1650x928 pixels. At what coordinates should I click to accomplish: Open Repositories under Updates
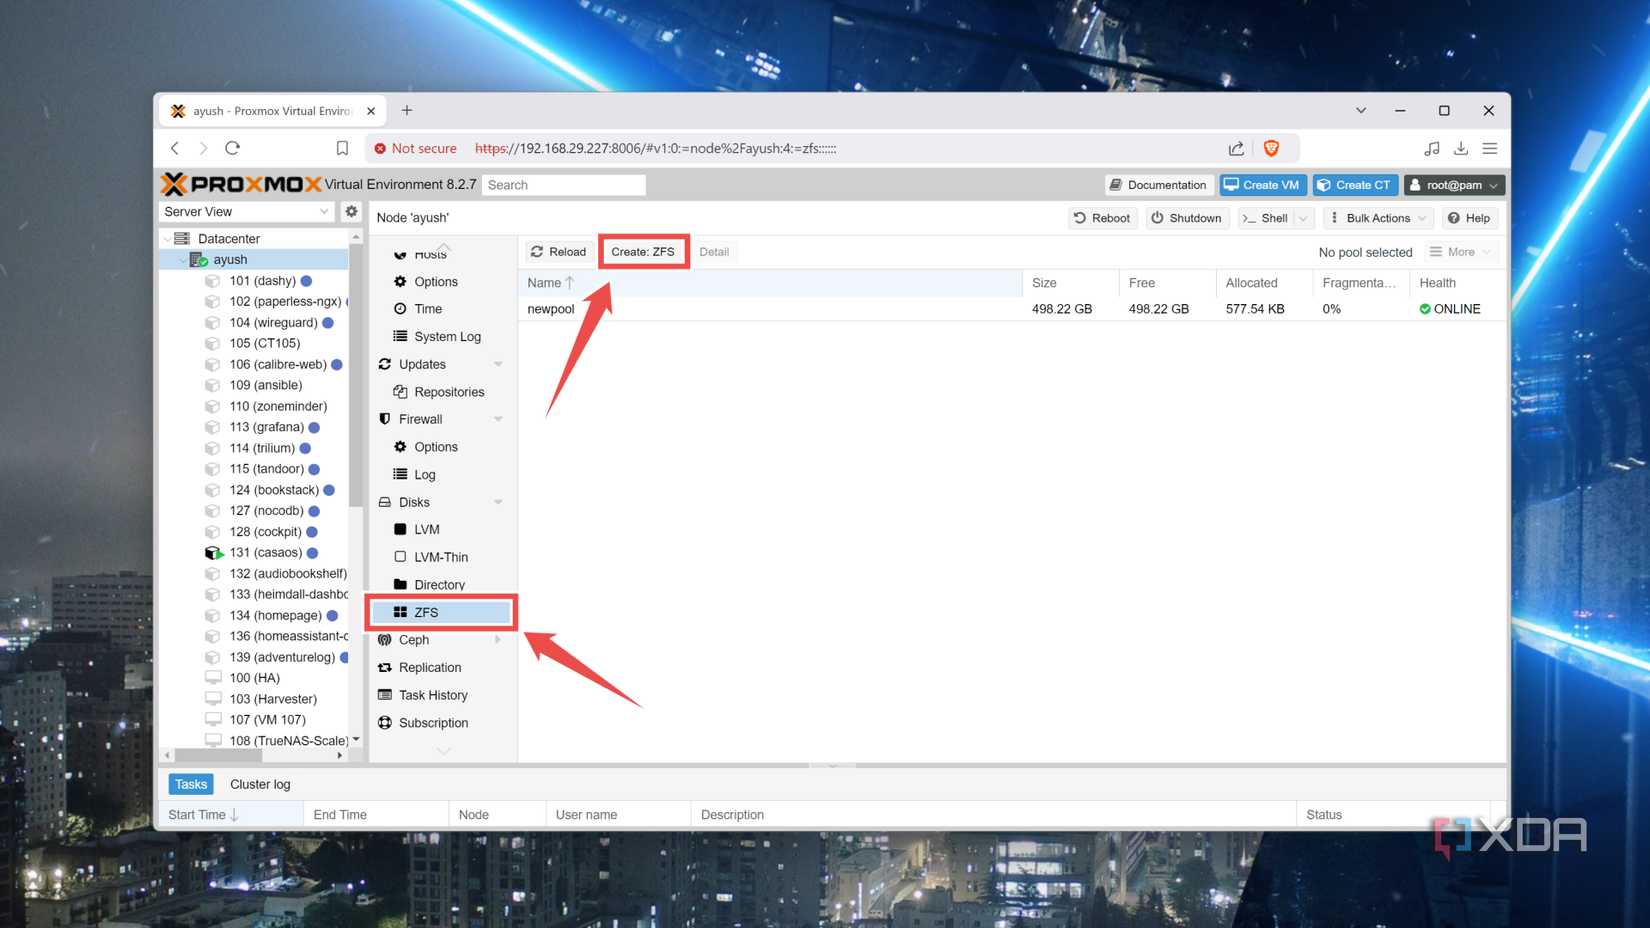coord(449,391)
